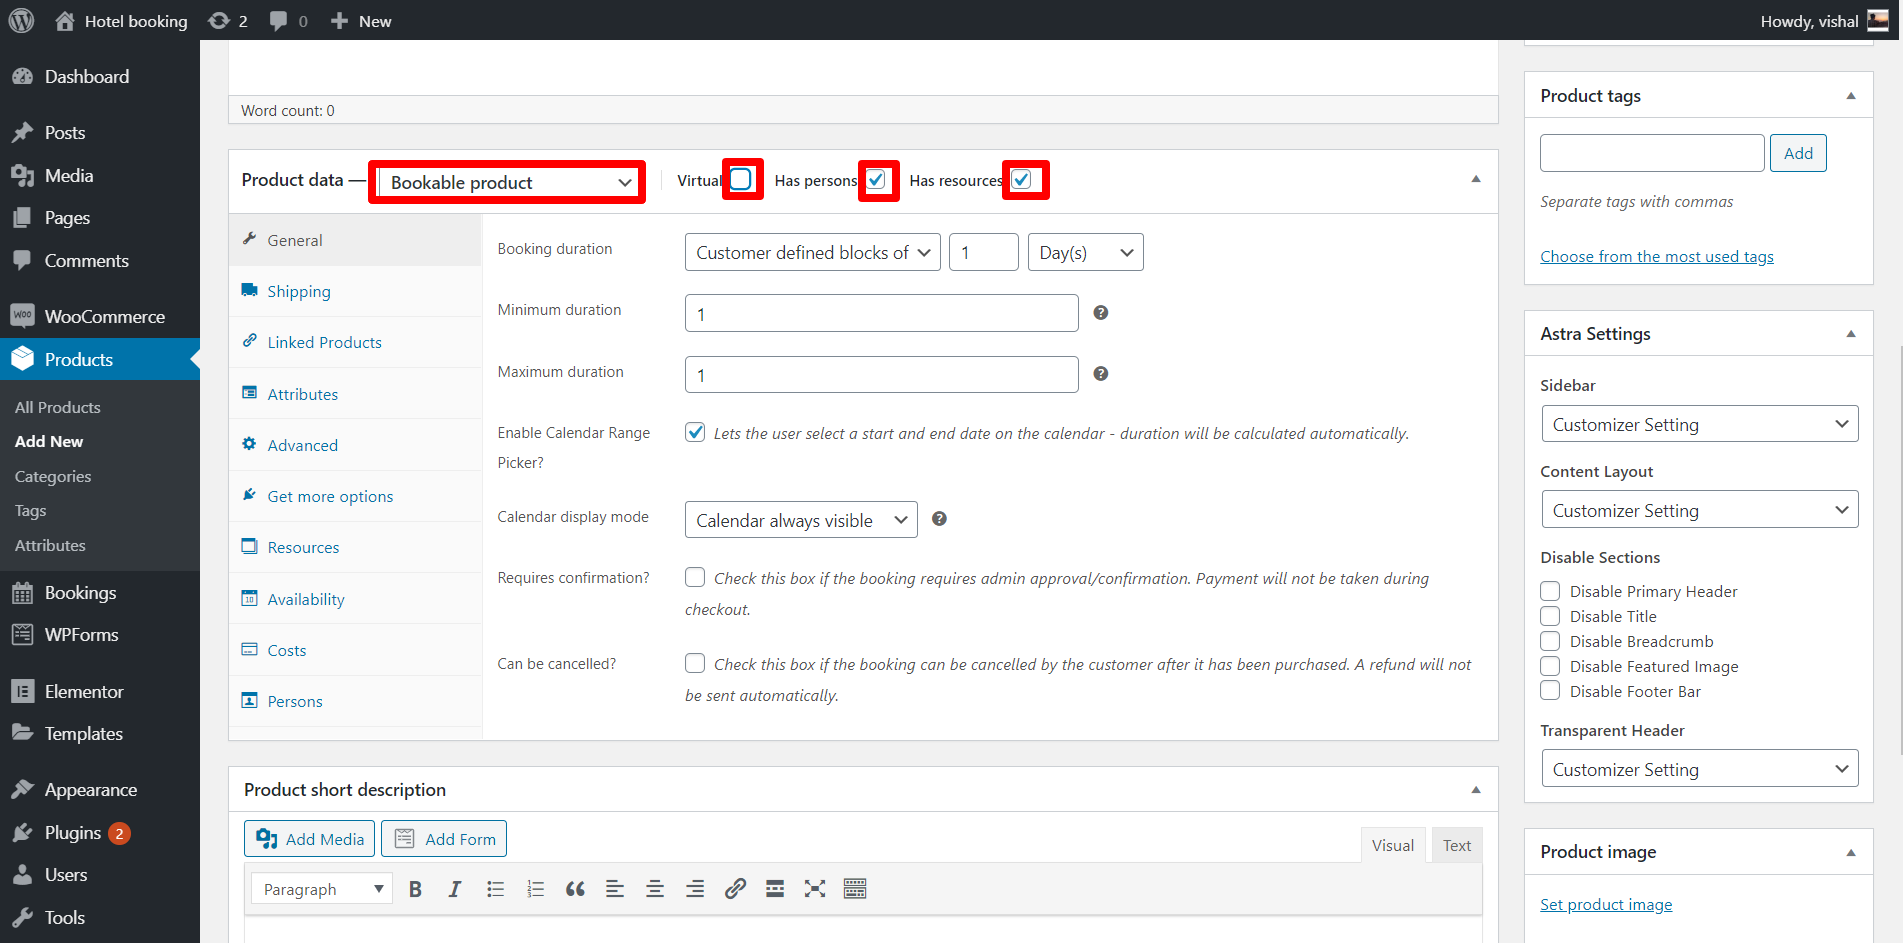Viewport: 1903px width, 943px height.
Task: Click help icon beside Calendar display mode
Action: [x=939, y=519]
